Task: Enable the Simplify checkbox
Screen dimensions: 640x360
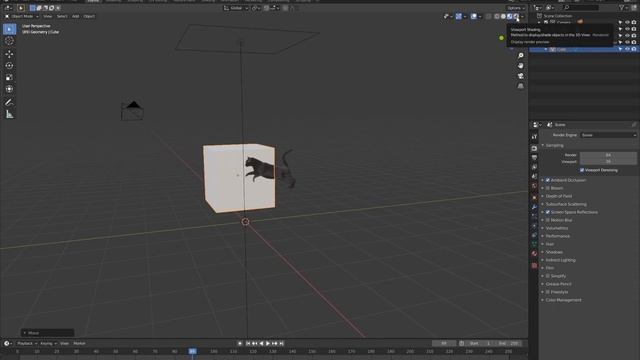Action: (x=548, y=276)
